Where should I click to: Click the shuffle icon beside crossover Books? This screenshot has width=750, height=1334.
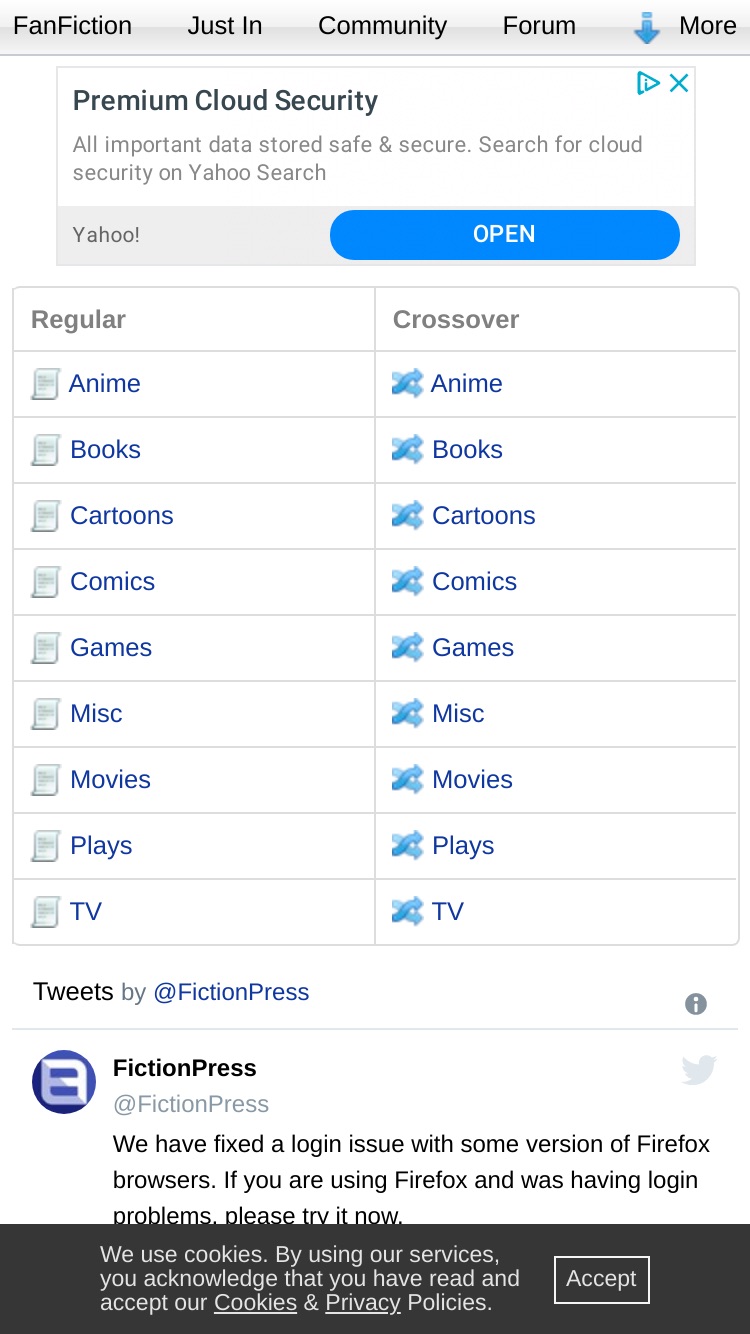tap(407, 449)
